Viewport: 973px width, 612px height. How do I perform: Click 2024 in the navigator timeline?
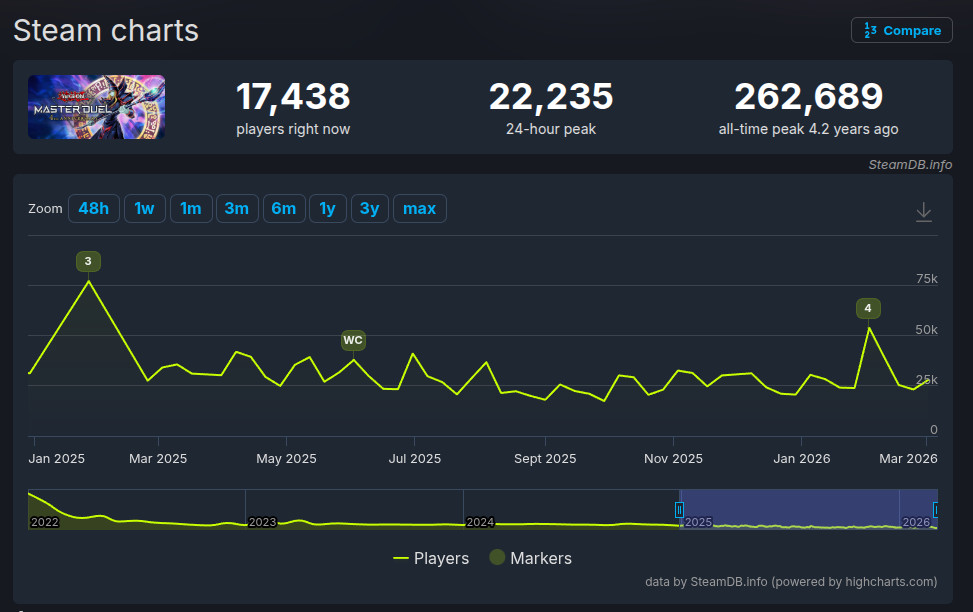480,522
